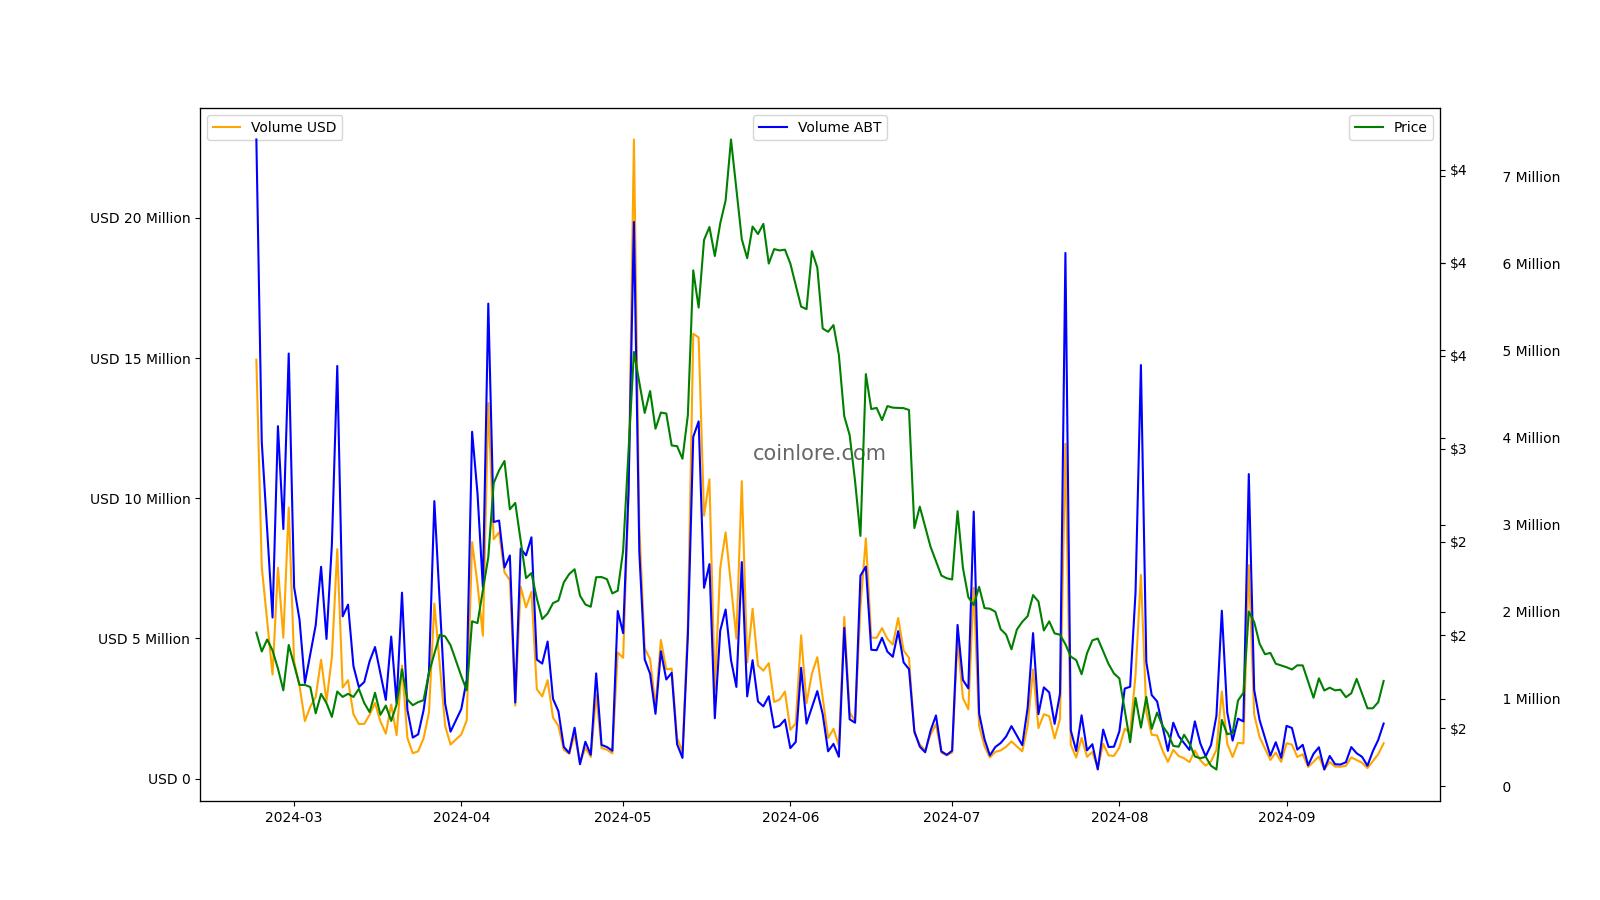Click the USD 0 axis label
This screenshot has width=1600, height=900.
click(x=169, y=779)
